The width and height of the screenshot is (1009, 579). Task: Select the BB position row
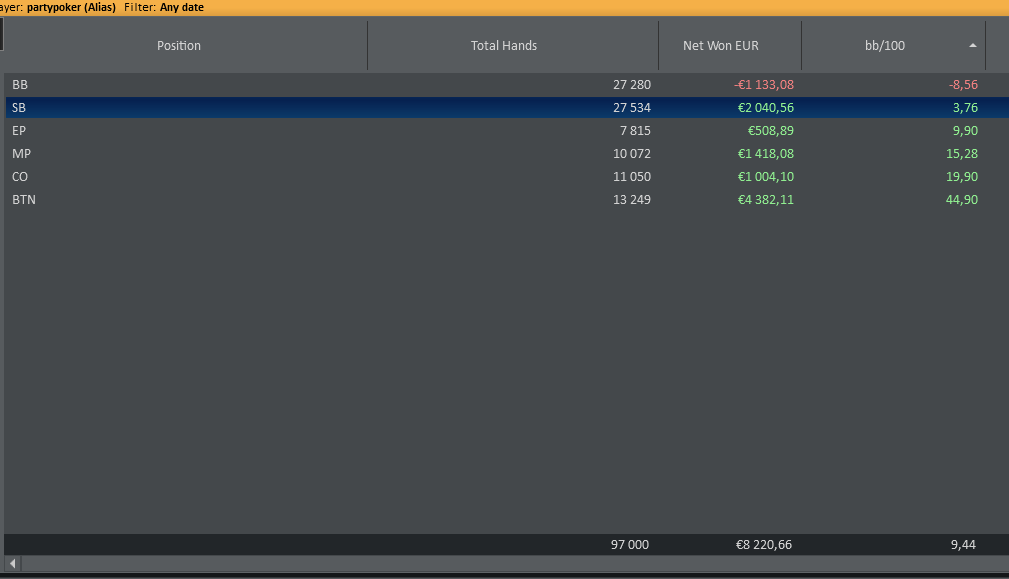click(507, 85)
